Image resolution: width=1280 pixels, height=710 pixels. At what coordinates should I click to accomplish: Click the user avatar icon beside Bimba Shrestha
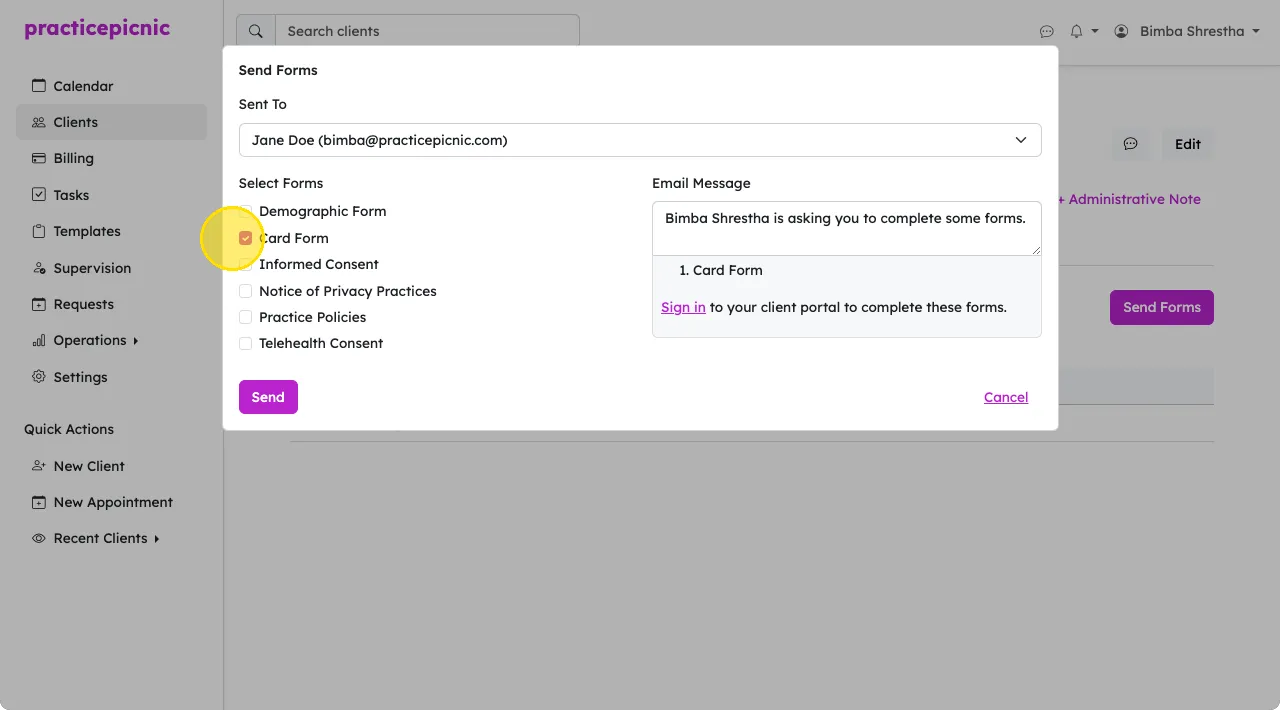[1121, 32]
